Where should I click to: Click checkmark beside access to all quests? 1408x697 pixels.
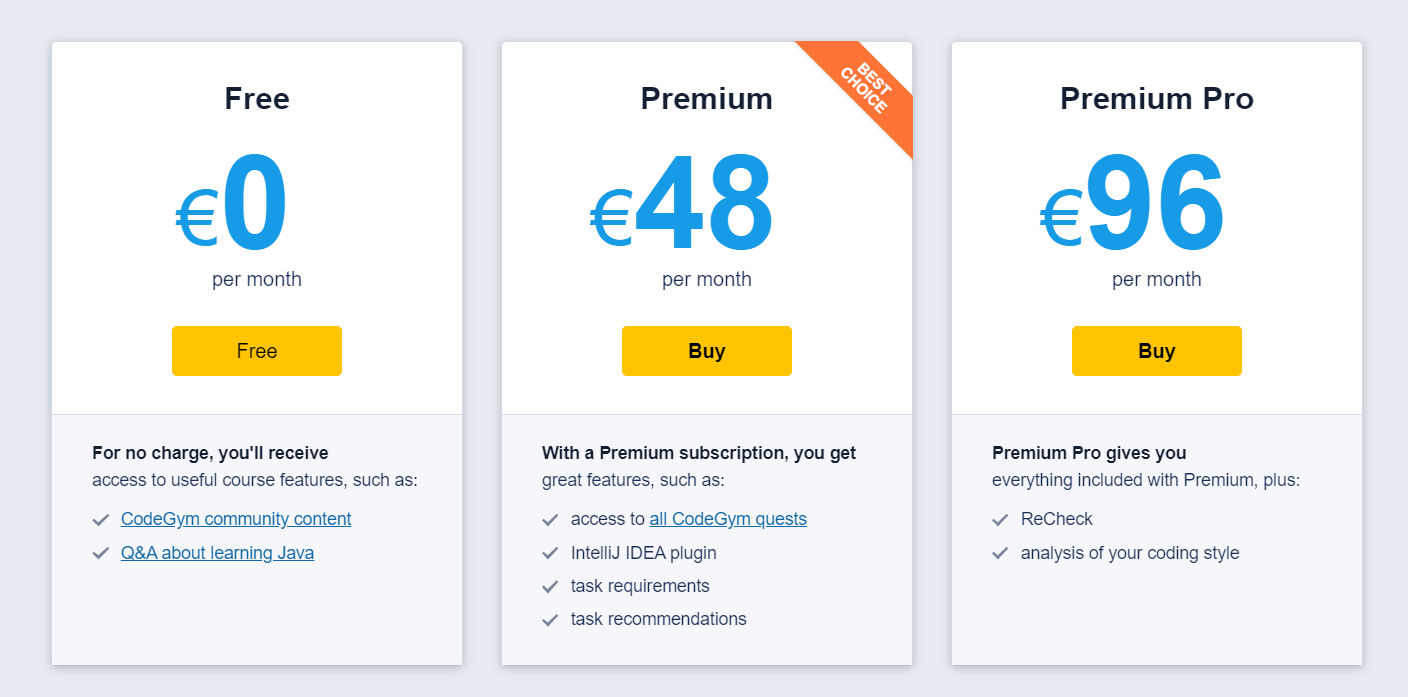[550, 520]
